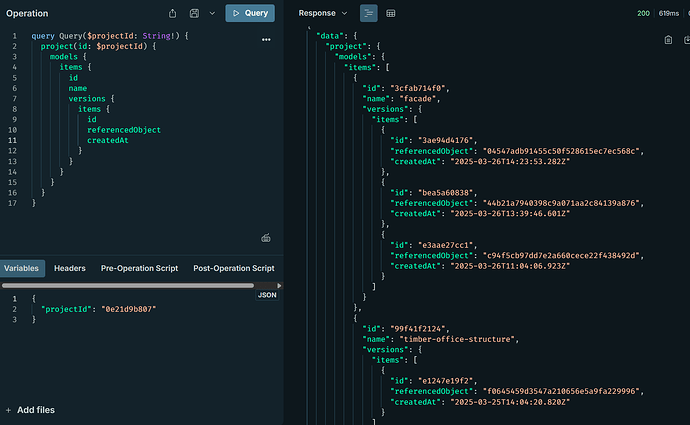Image resolution: width=690 pixels, height=425 pixels.
Task: Copy the response with the clipboard icon
Action: (668, 40)
